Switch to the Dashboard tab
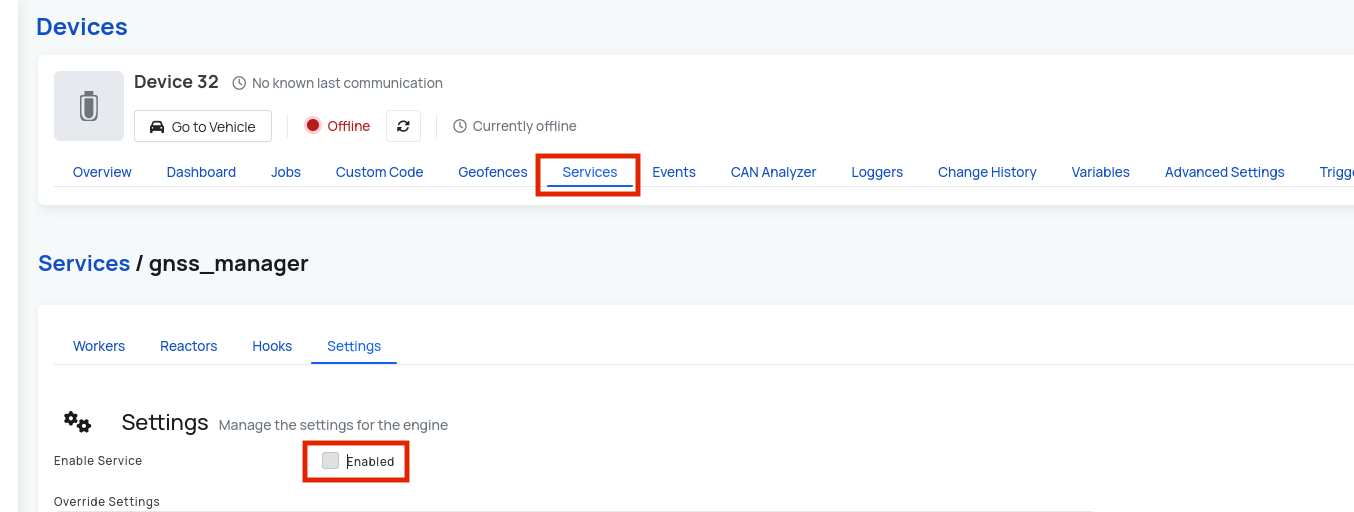The height and width of the screenshot is (512, 1354). pyautogui.click(x=201, y=172)
